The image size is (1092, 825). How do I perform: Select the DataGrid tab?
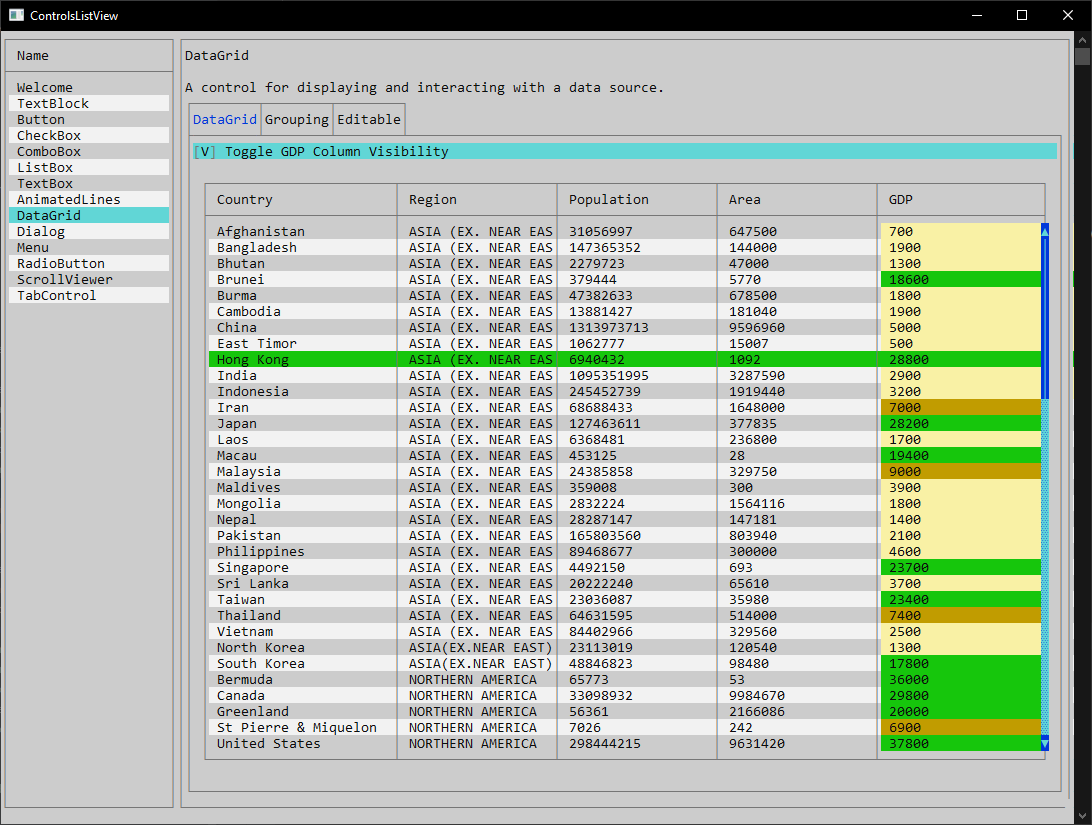pos(225,119)
